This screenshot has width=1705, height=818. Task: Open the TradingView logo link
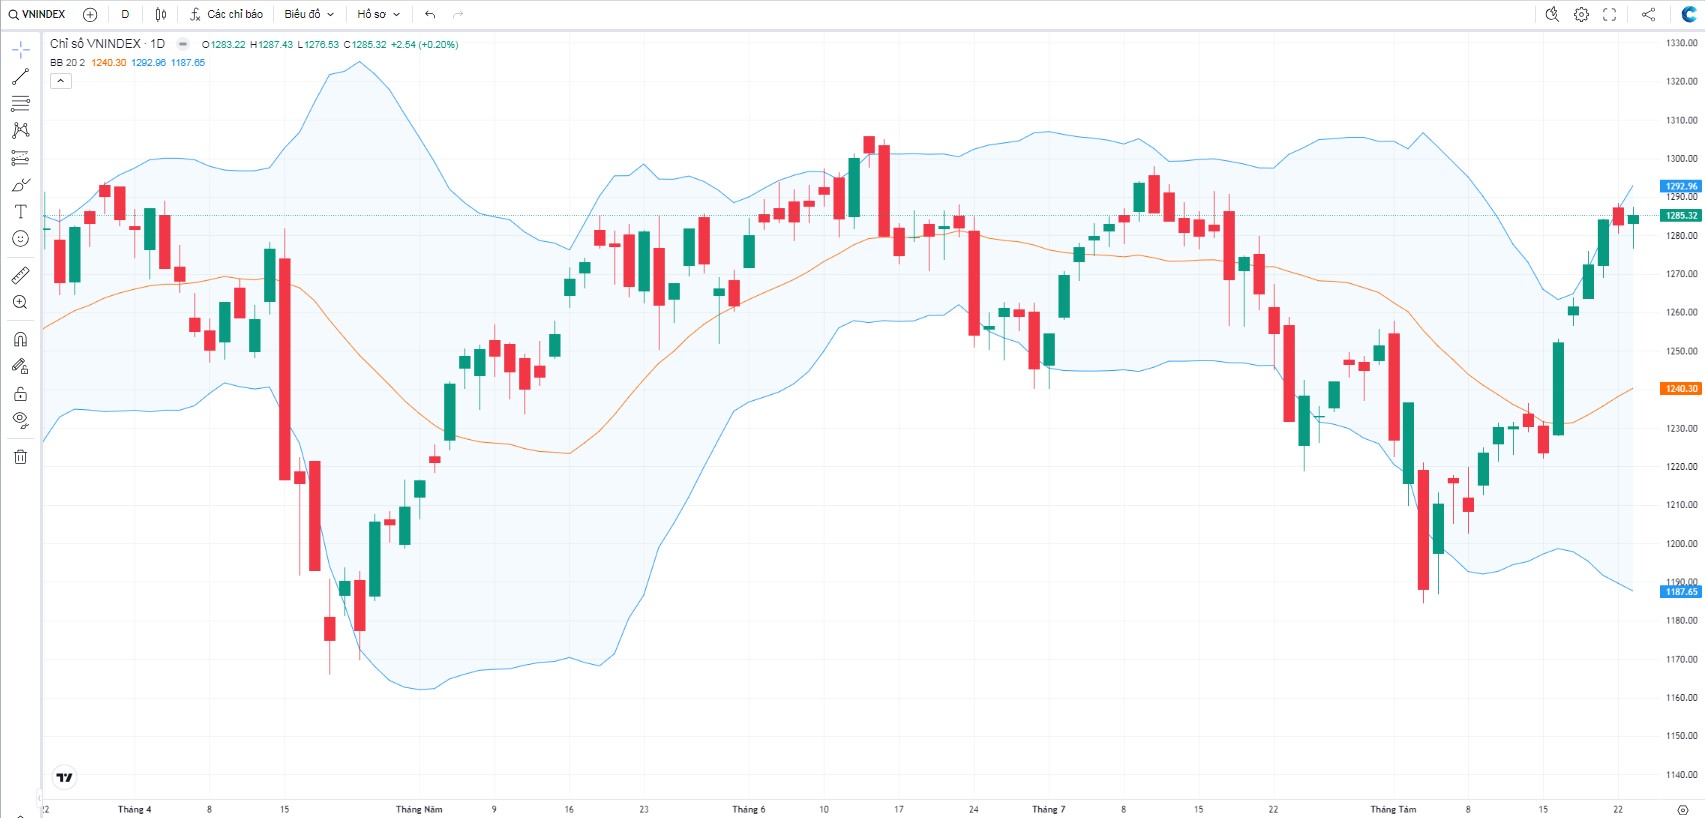click(x=65, y=777)
